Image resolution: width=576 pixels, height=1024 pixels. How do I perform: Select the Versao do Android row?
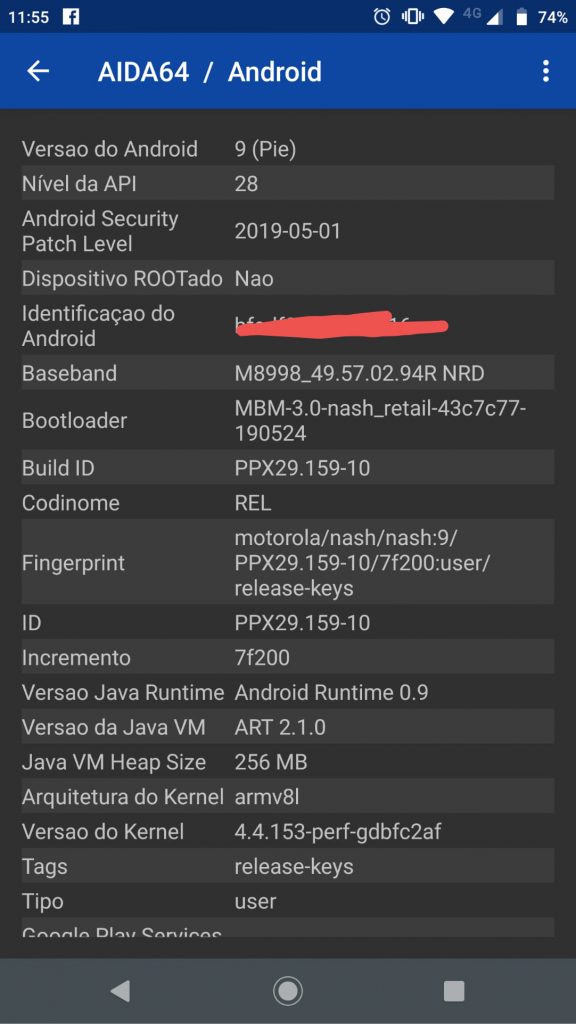(288, 149)
